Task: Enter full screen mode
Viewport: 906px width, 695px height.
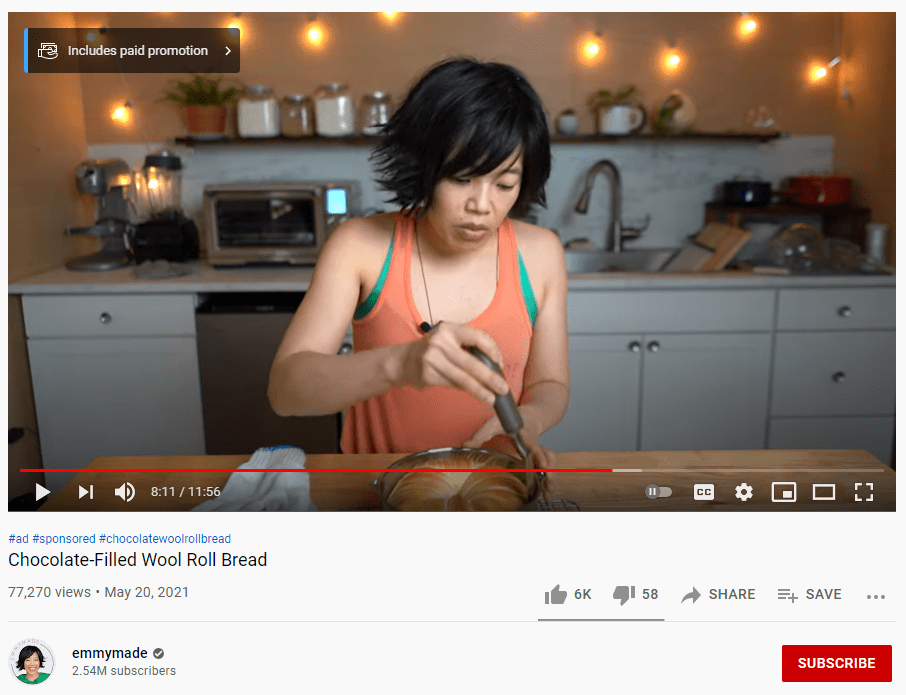Action: tap(864, 492)
